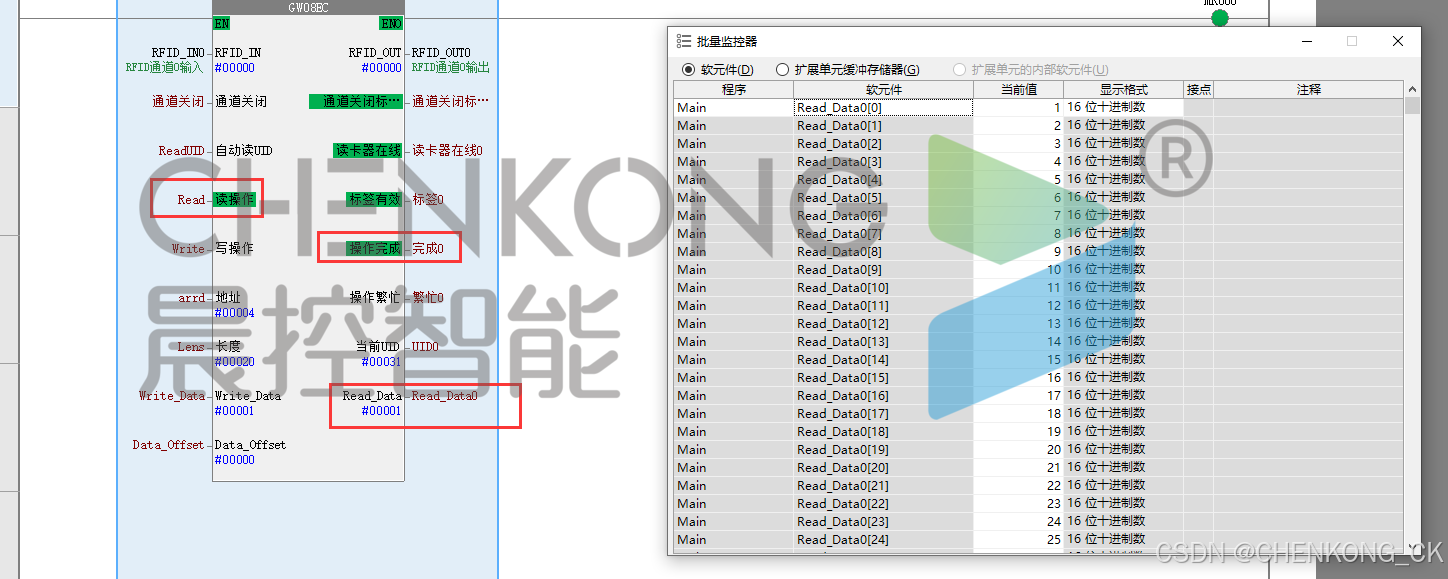Click the Write input variable
Viewport: 1448px width, 579px height.
pos(188,248)
